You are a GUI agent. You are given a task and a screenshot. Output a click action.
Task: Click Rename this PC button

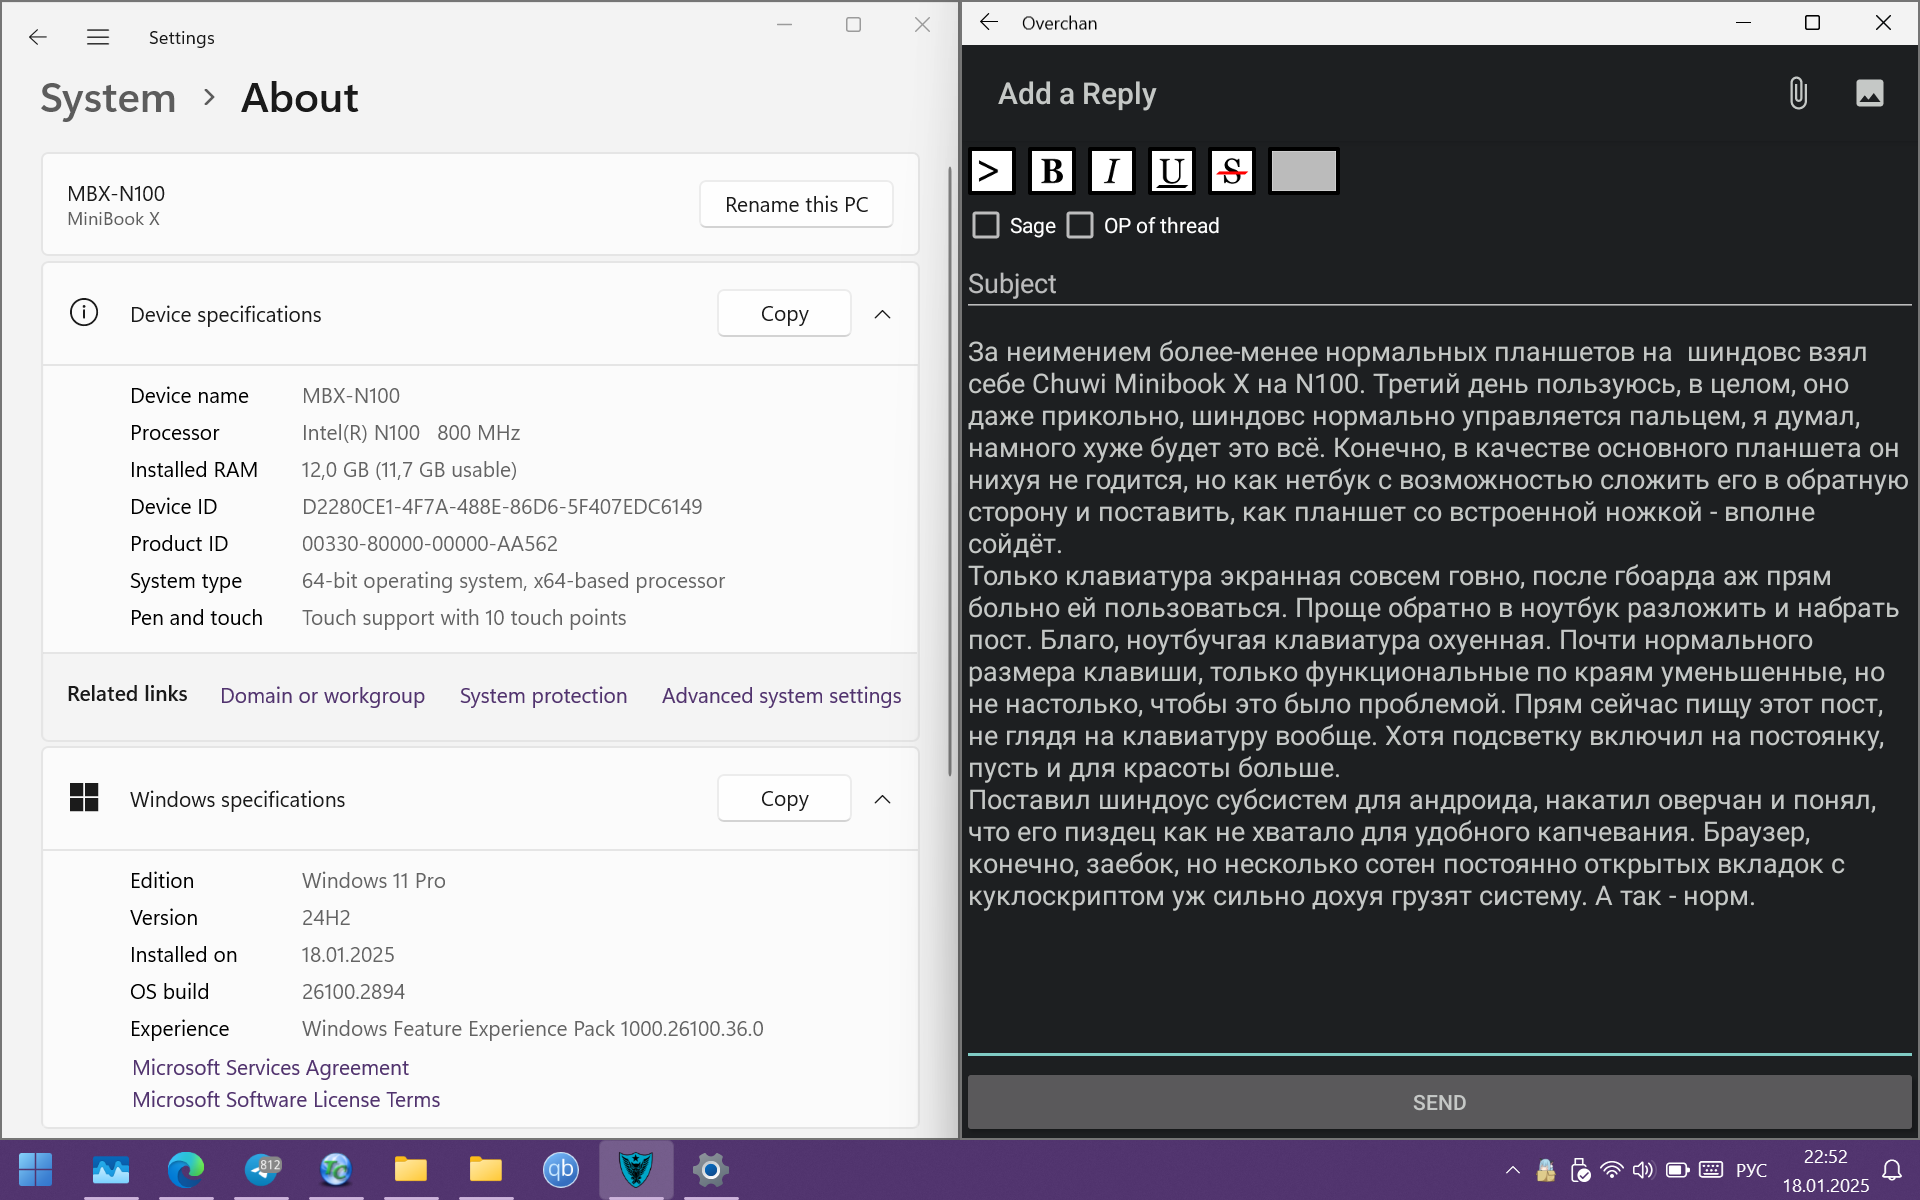[x=796, y=204]
